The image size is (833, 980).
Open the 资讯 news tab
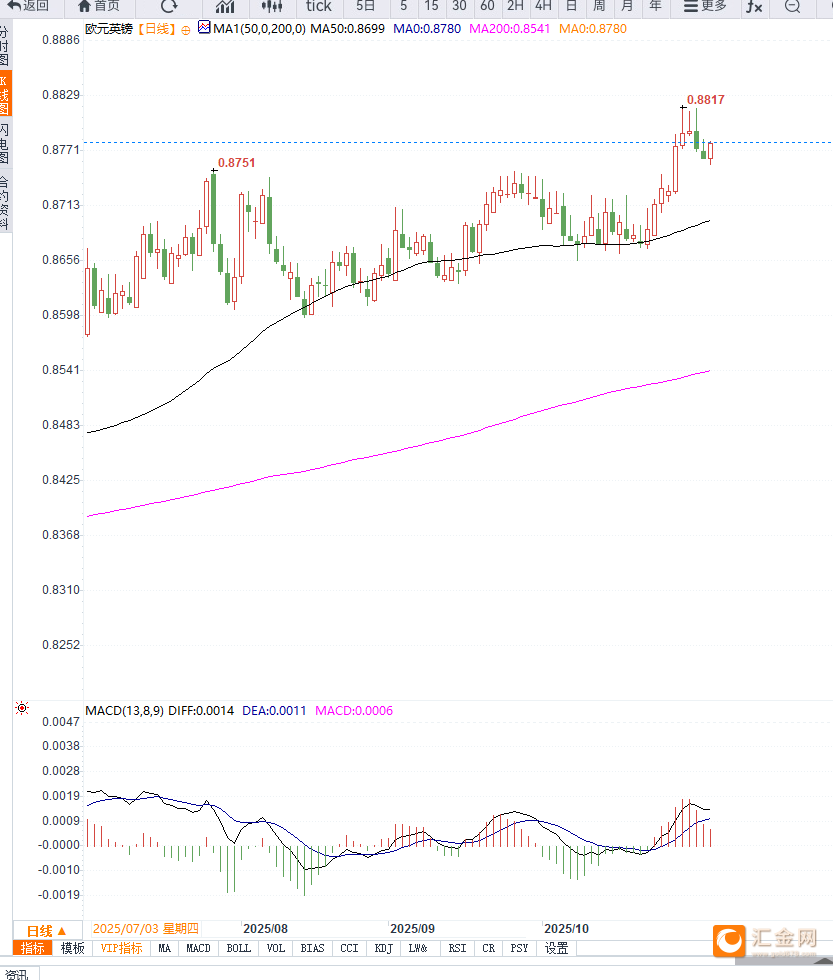pos(17,974)
